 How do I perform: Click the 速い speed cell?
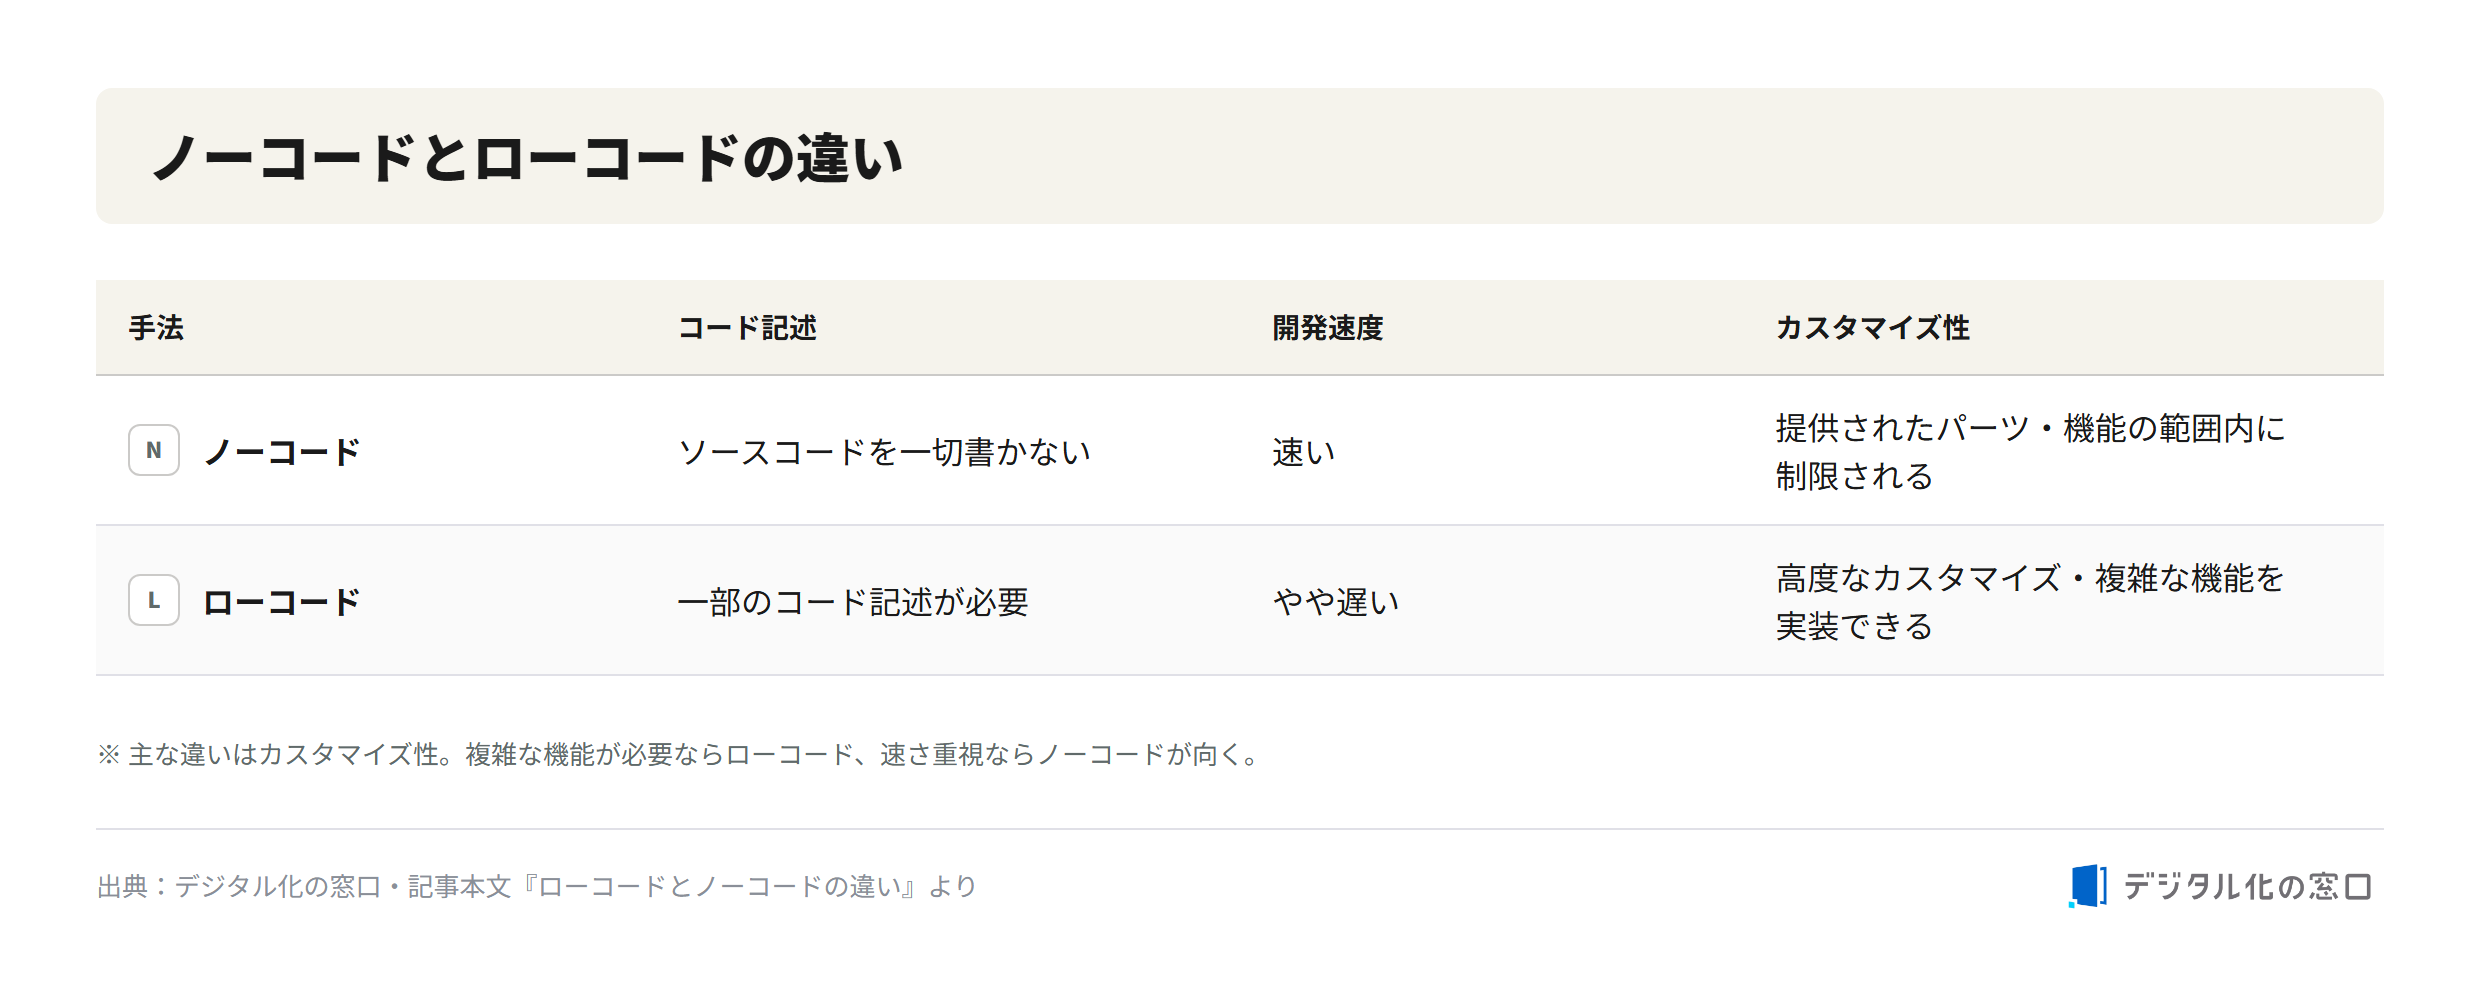(x=1304, y=452)
